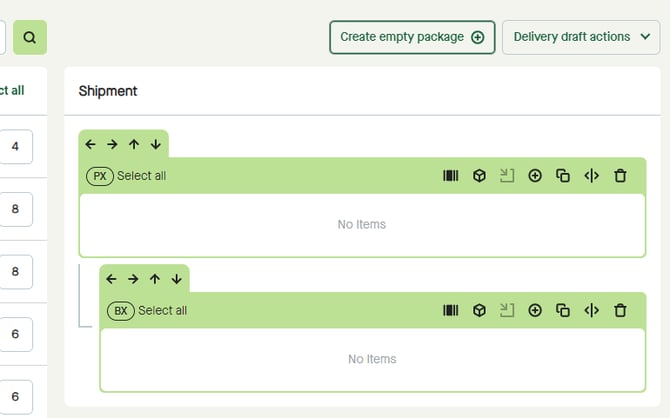
Task: Click the box icon in PX package
Action: 479,176
